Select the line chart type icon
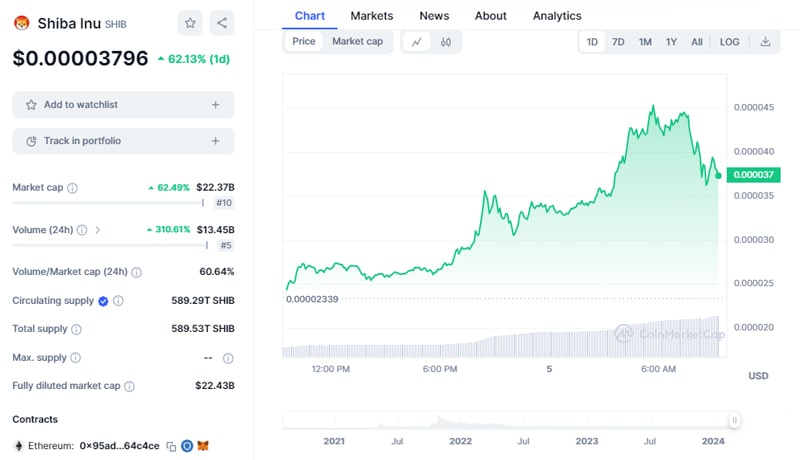Screen dimensions: 800x460 (x=416, y=42)
